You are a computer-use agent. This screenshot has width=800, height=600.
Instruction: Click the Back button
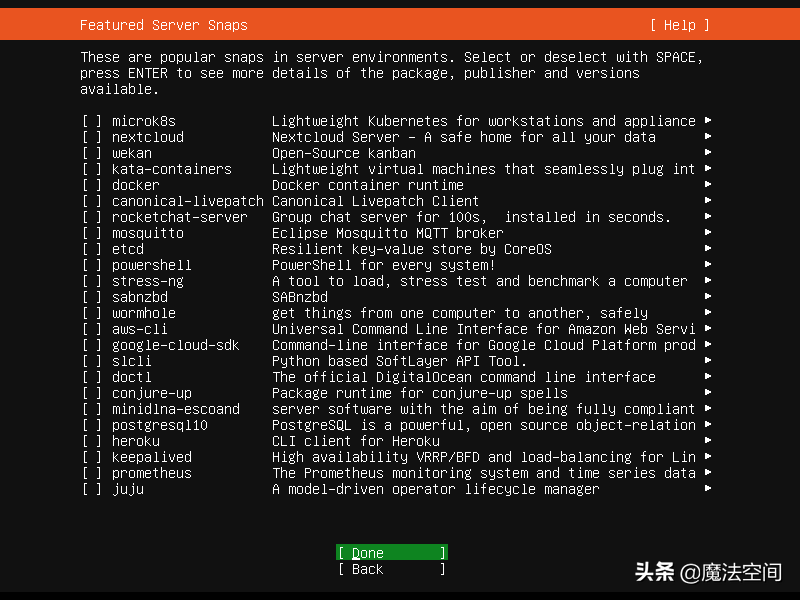tap(392, 569)
